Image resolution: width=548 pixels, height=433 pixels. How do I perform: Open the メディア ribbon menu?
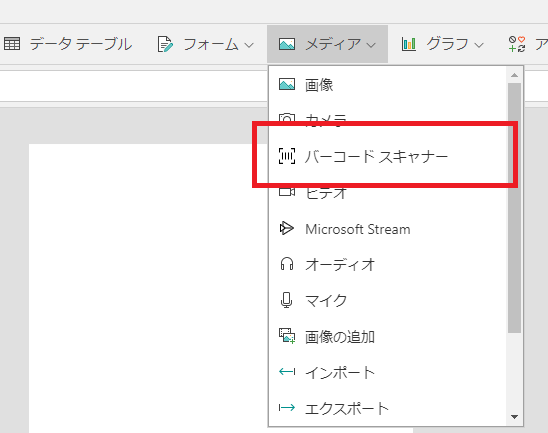click(x=327, y=44)
